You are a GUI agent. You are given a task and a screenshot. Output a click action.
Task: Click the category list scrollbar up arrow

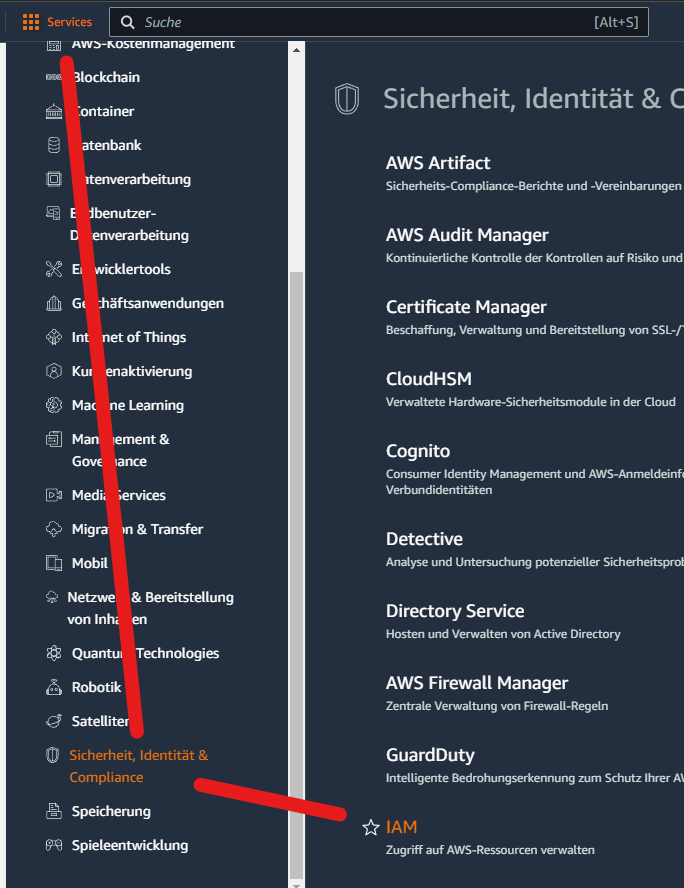(x=296, y=50)
